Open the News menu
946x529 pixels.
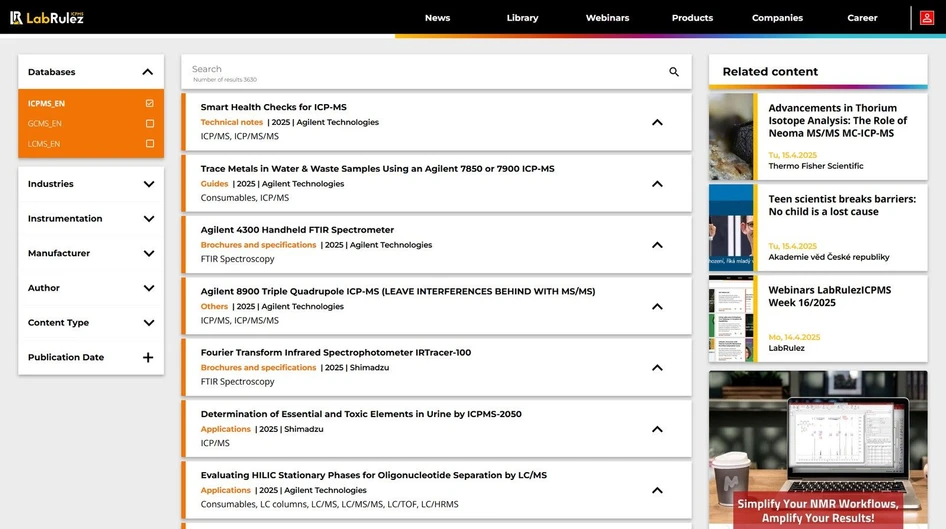[x=437, y=17]
